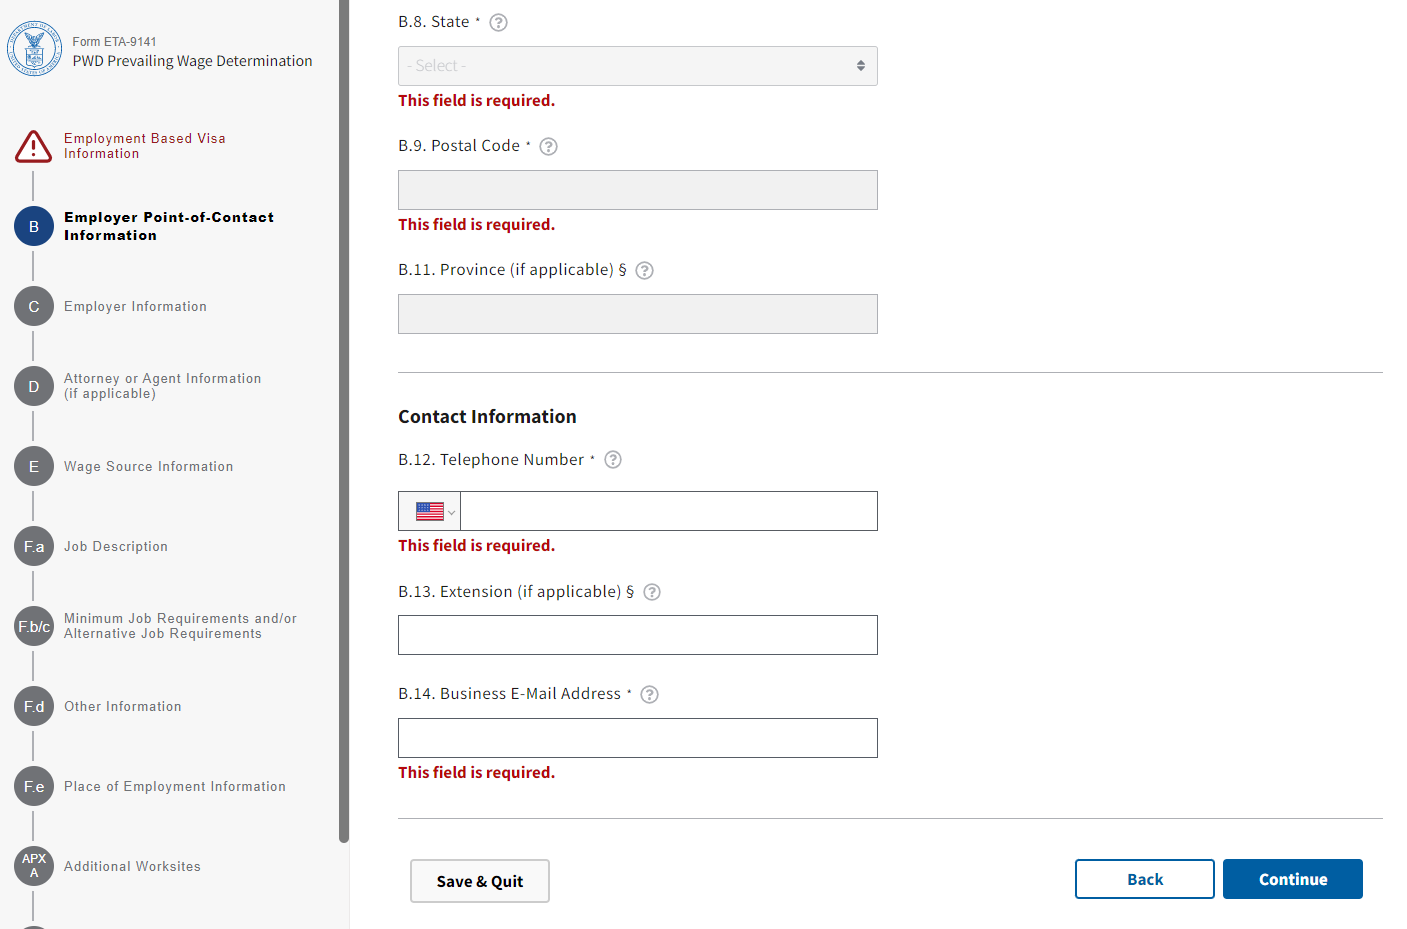The width and height of the screenshot is (1407, 929).
Task: Click the Department of Labor seal logo
Action: pos(34,49)
